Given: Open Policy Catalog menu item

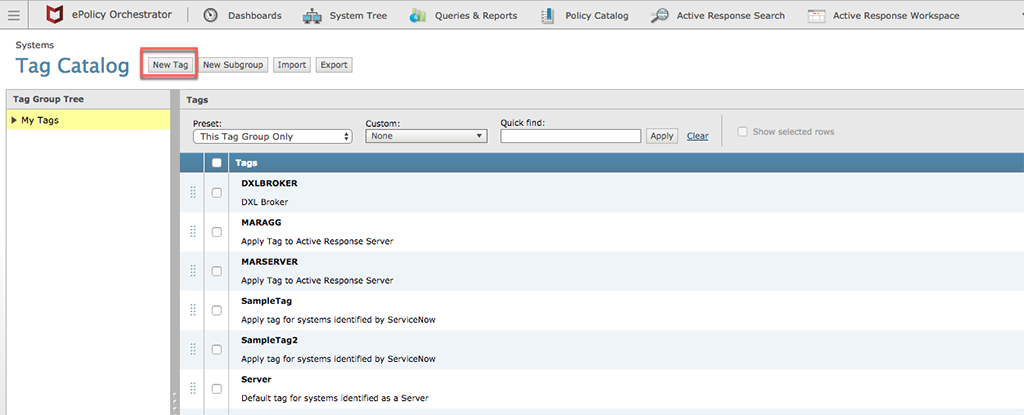Looking at the screenshot, I should [x=597, y=16].
